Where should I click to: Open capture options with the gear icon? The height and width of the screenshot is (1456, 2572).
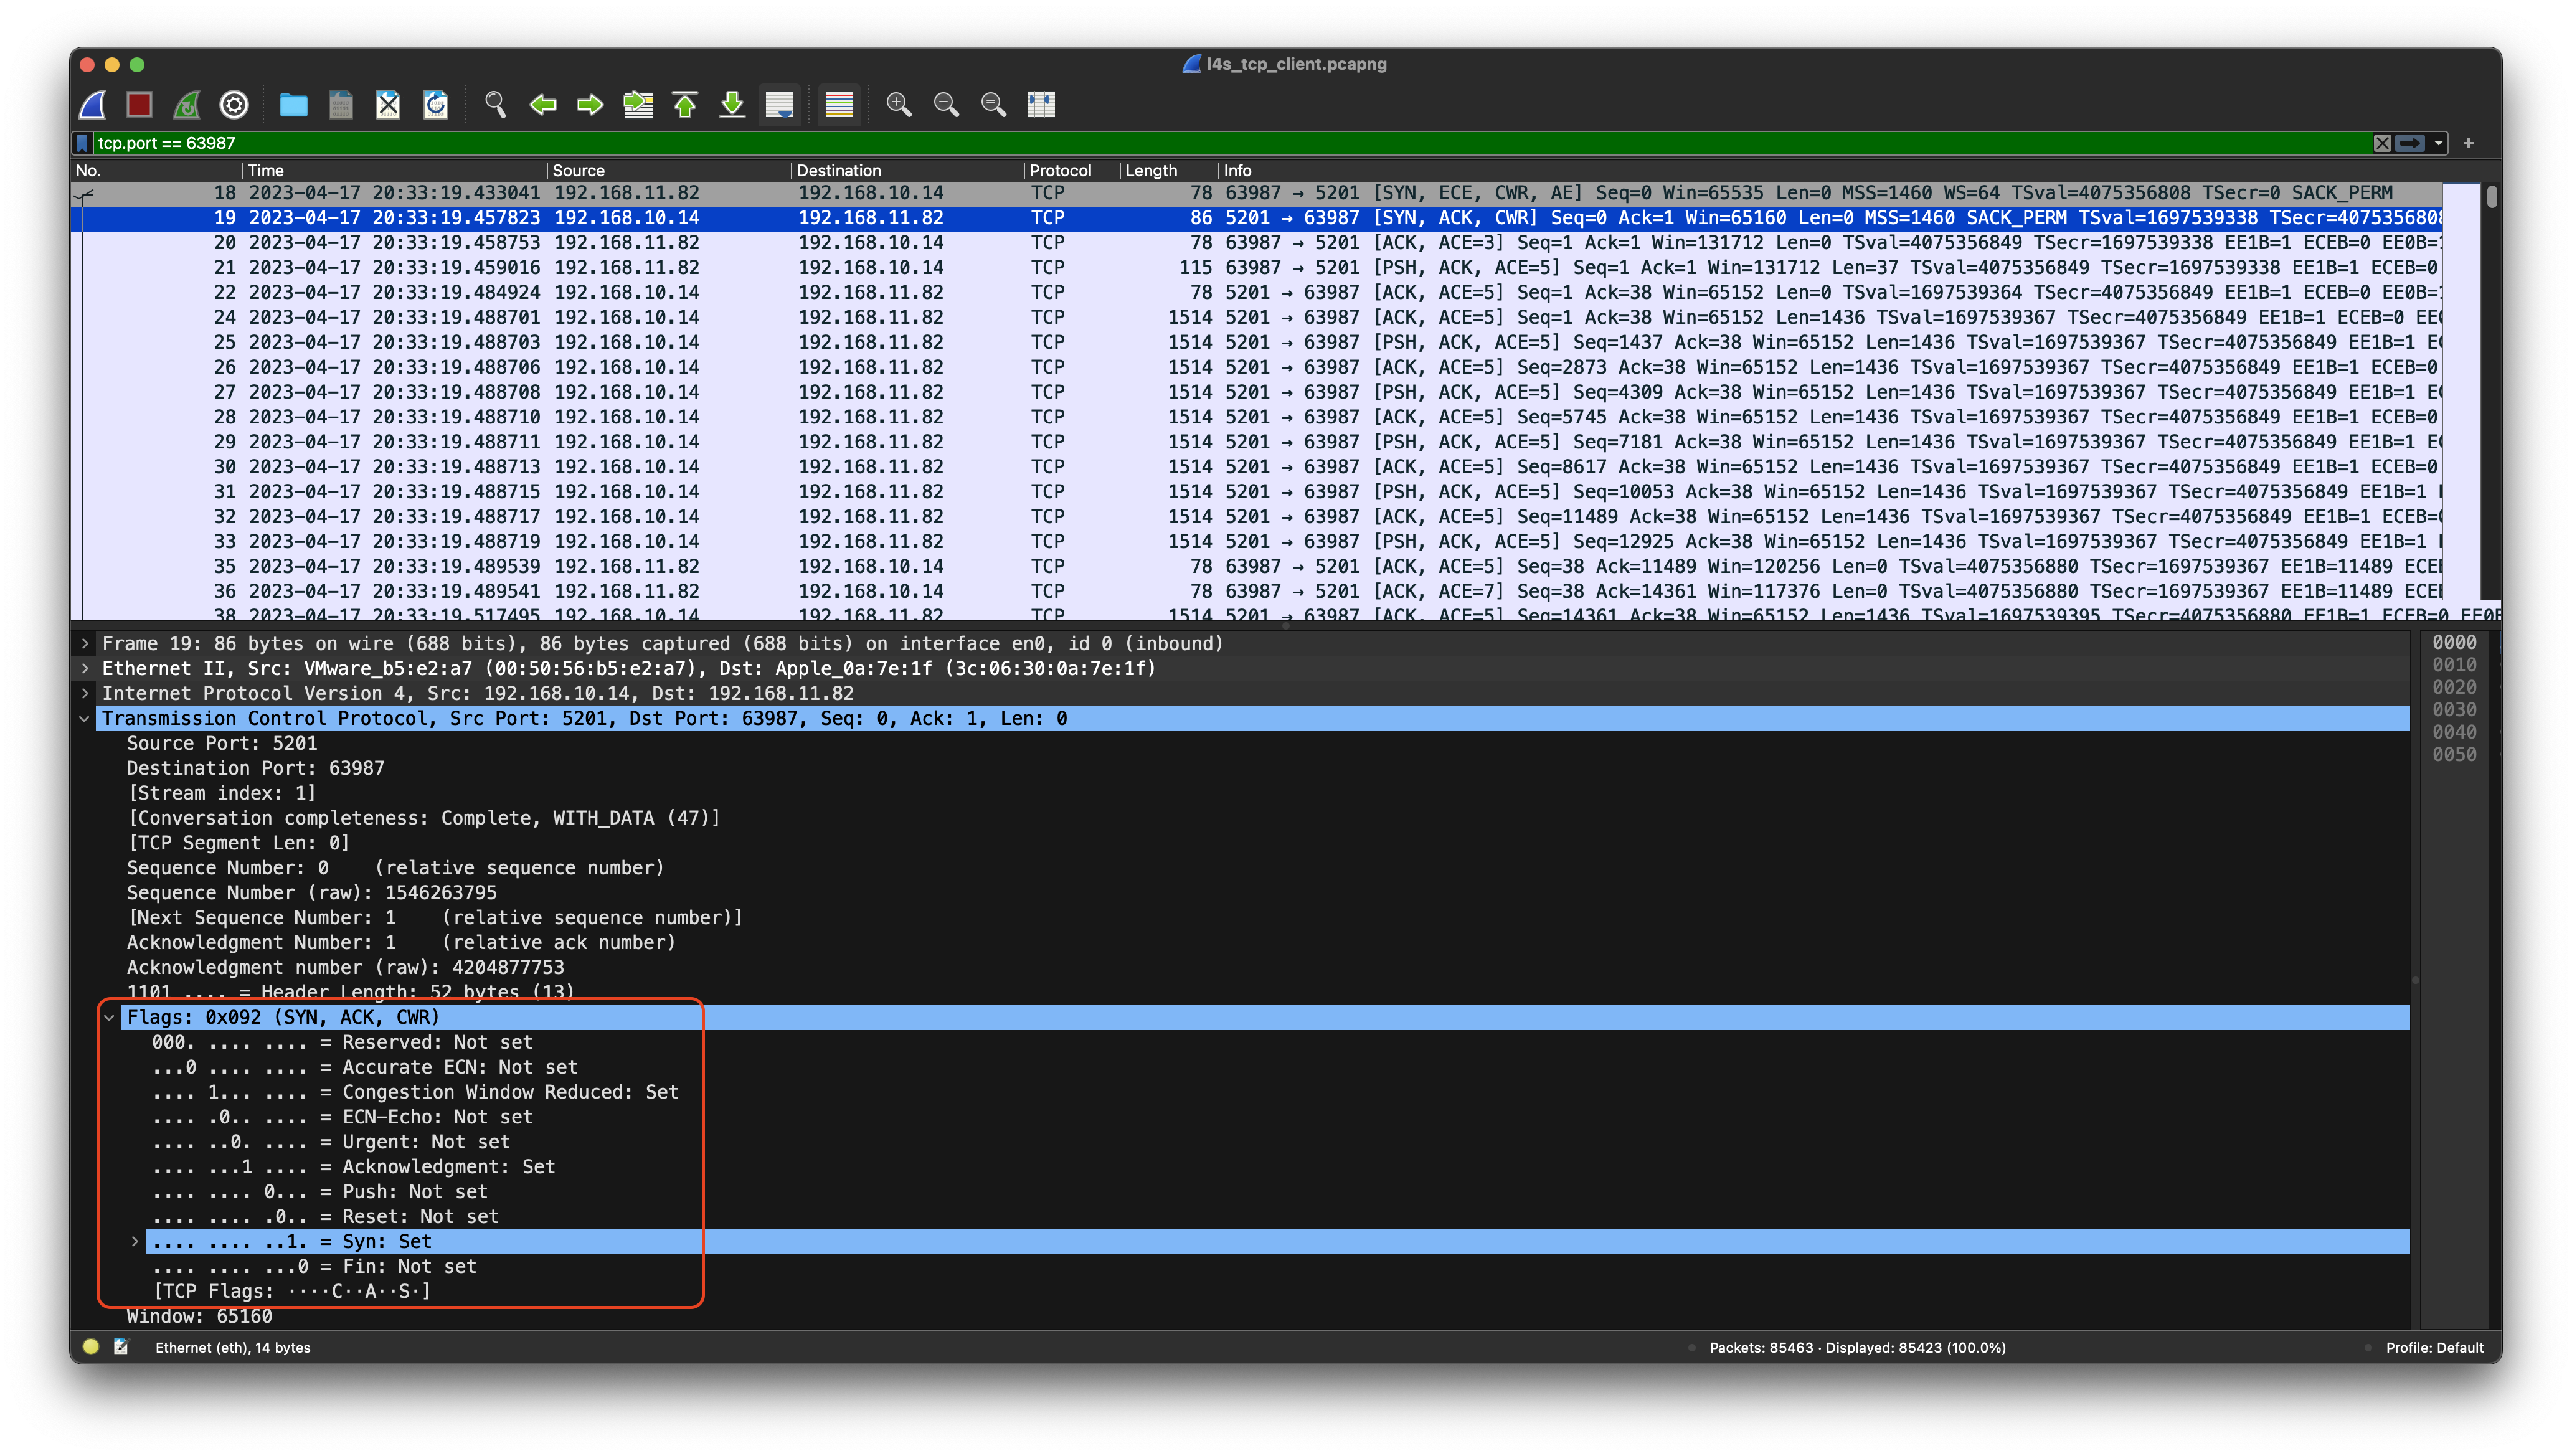click(x=234, y=104)
